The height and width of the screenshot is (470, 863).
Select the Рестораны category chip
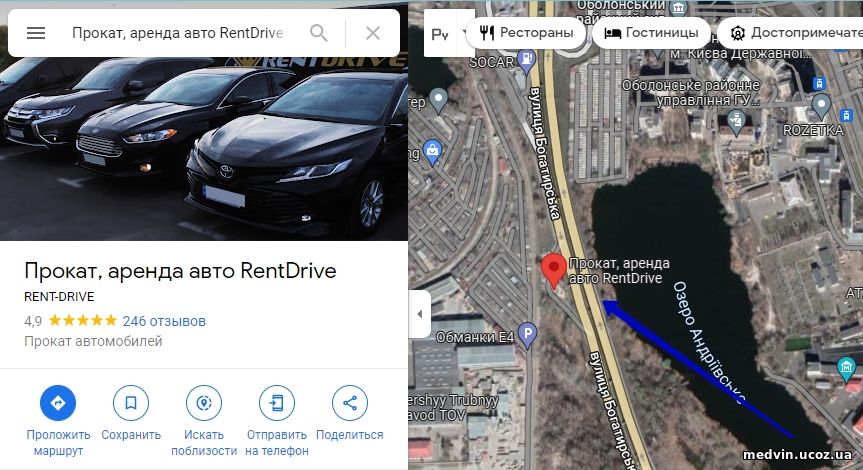(526, 33)
